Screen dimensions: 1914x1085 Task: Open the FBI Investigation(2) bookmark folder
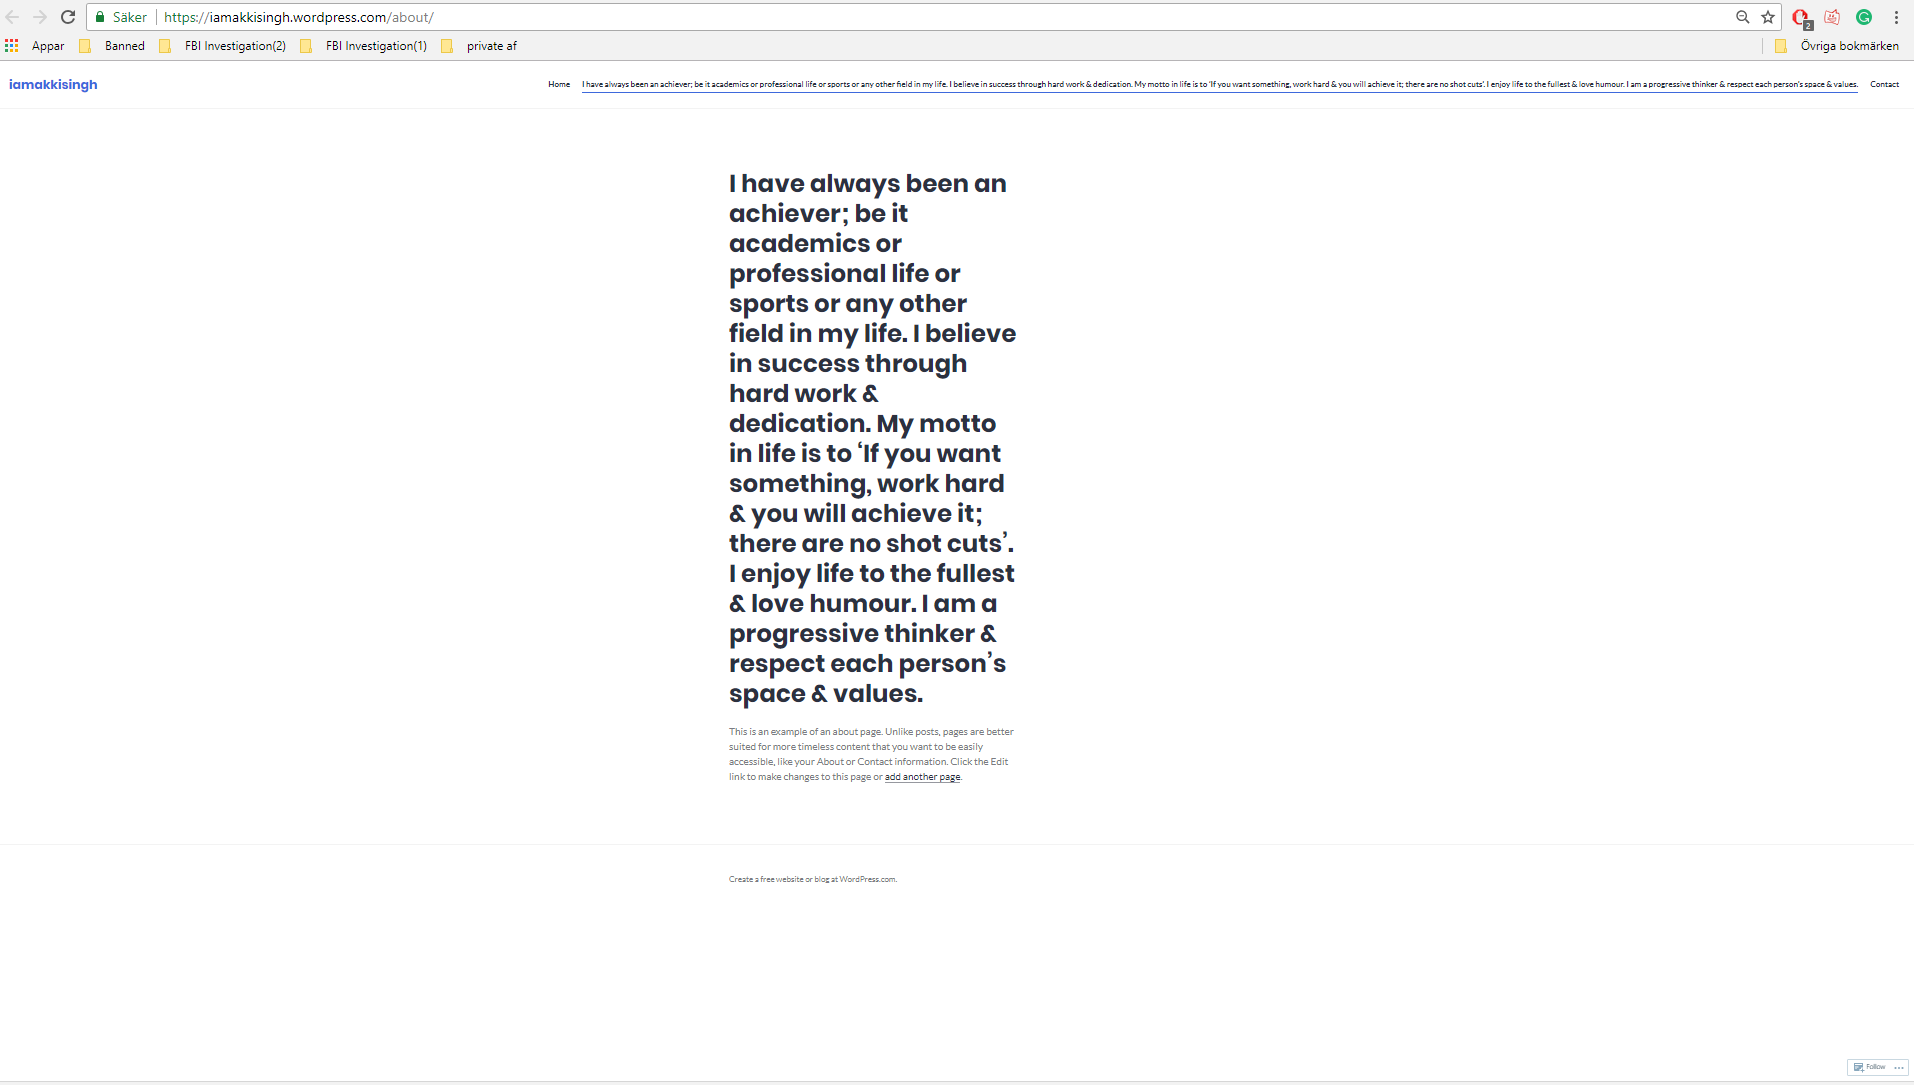point(222,46)
